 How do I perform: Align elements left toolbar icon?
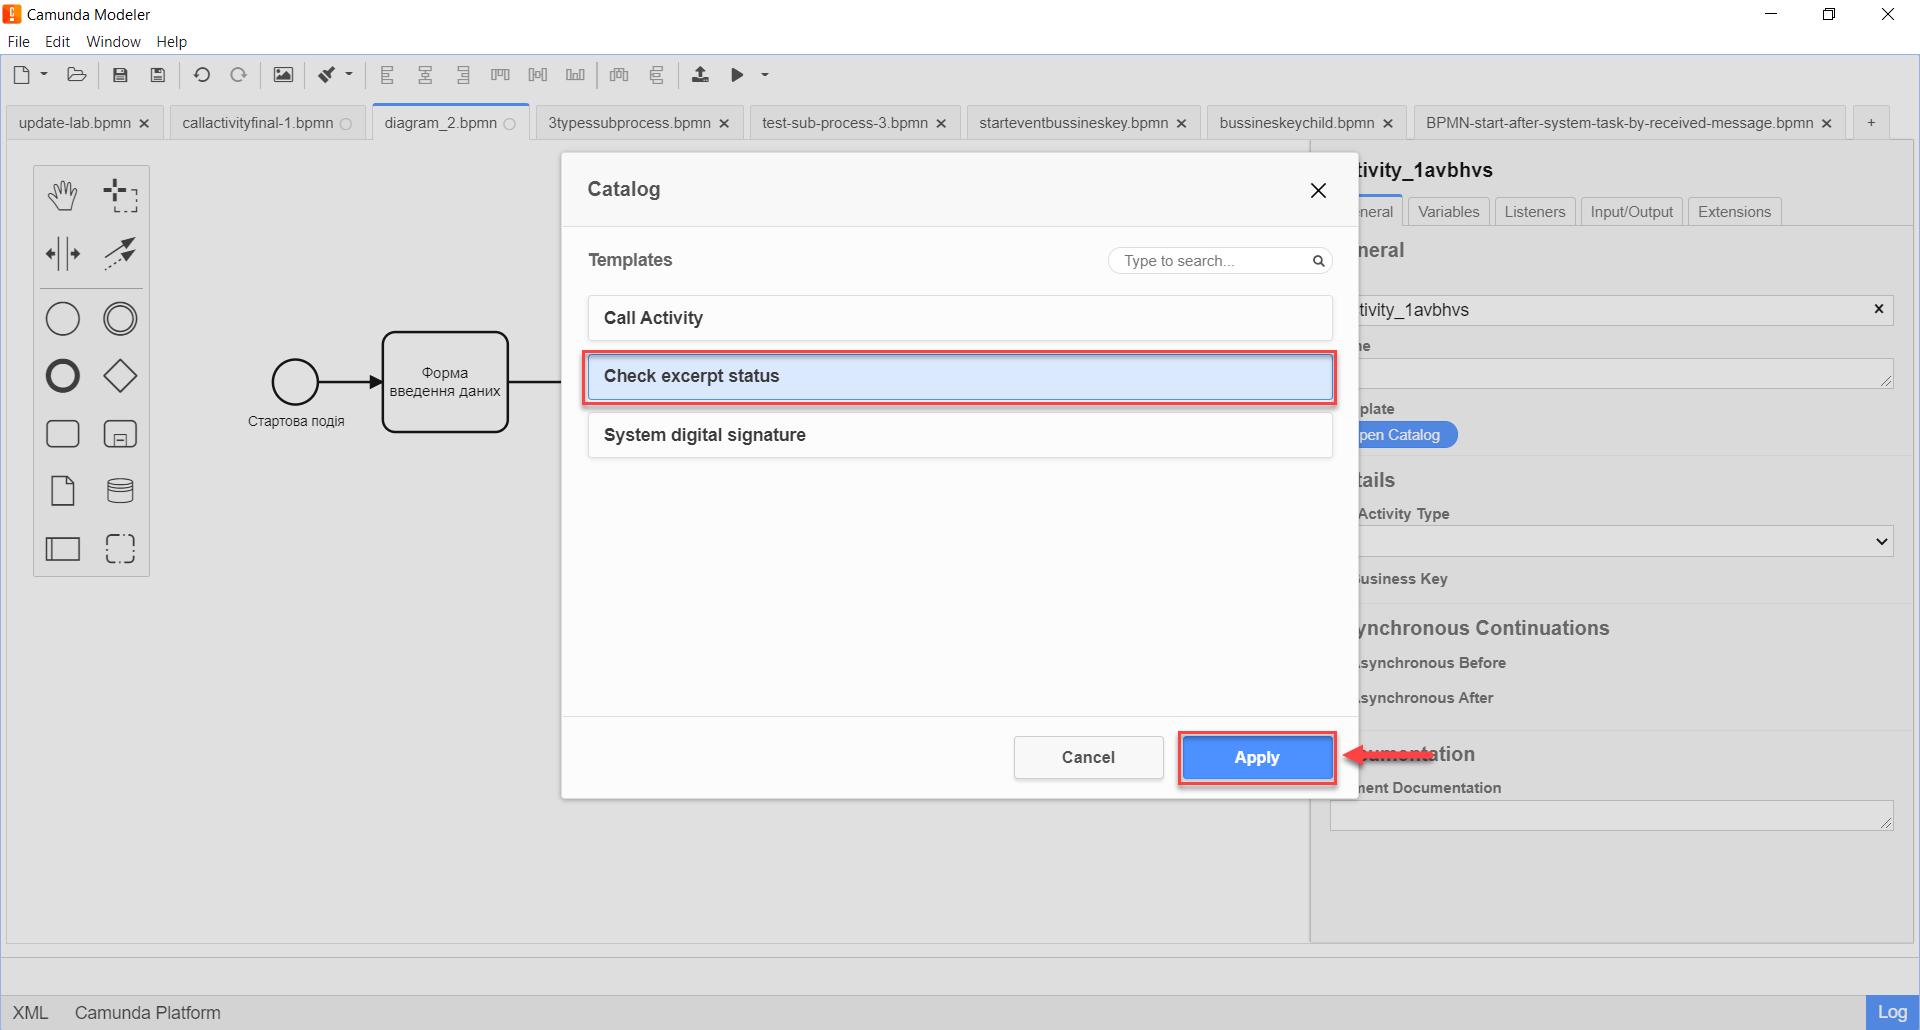(388, 75)
